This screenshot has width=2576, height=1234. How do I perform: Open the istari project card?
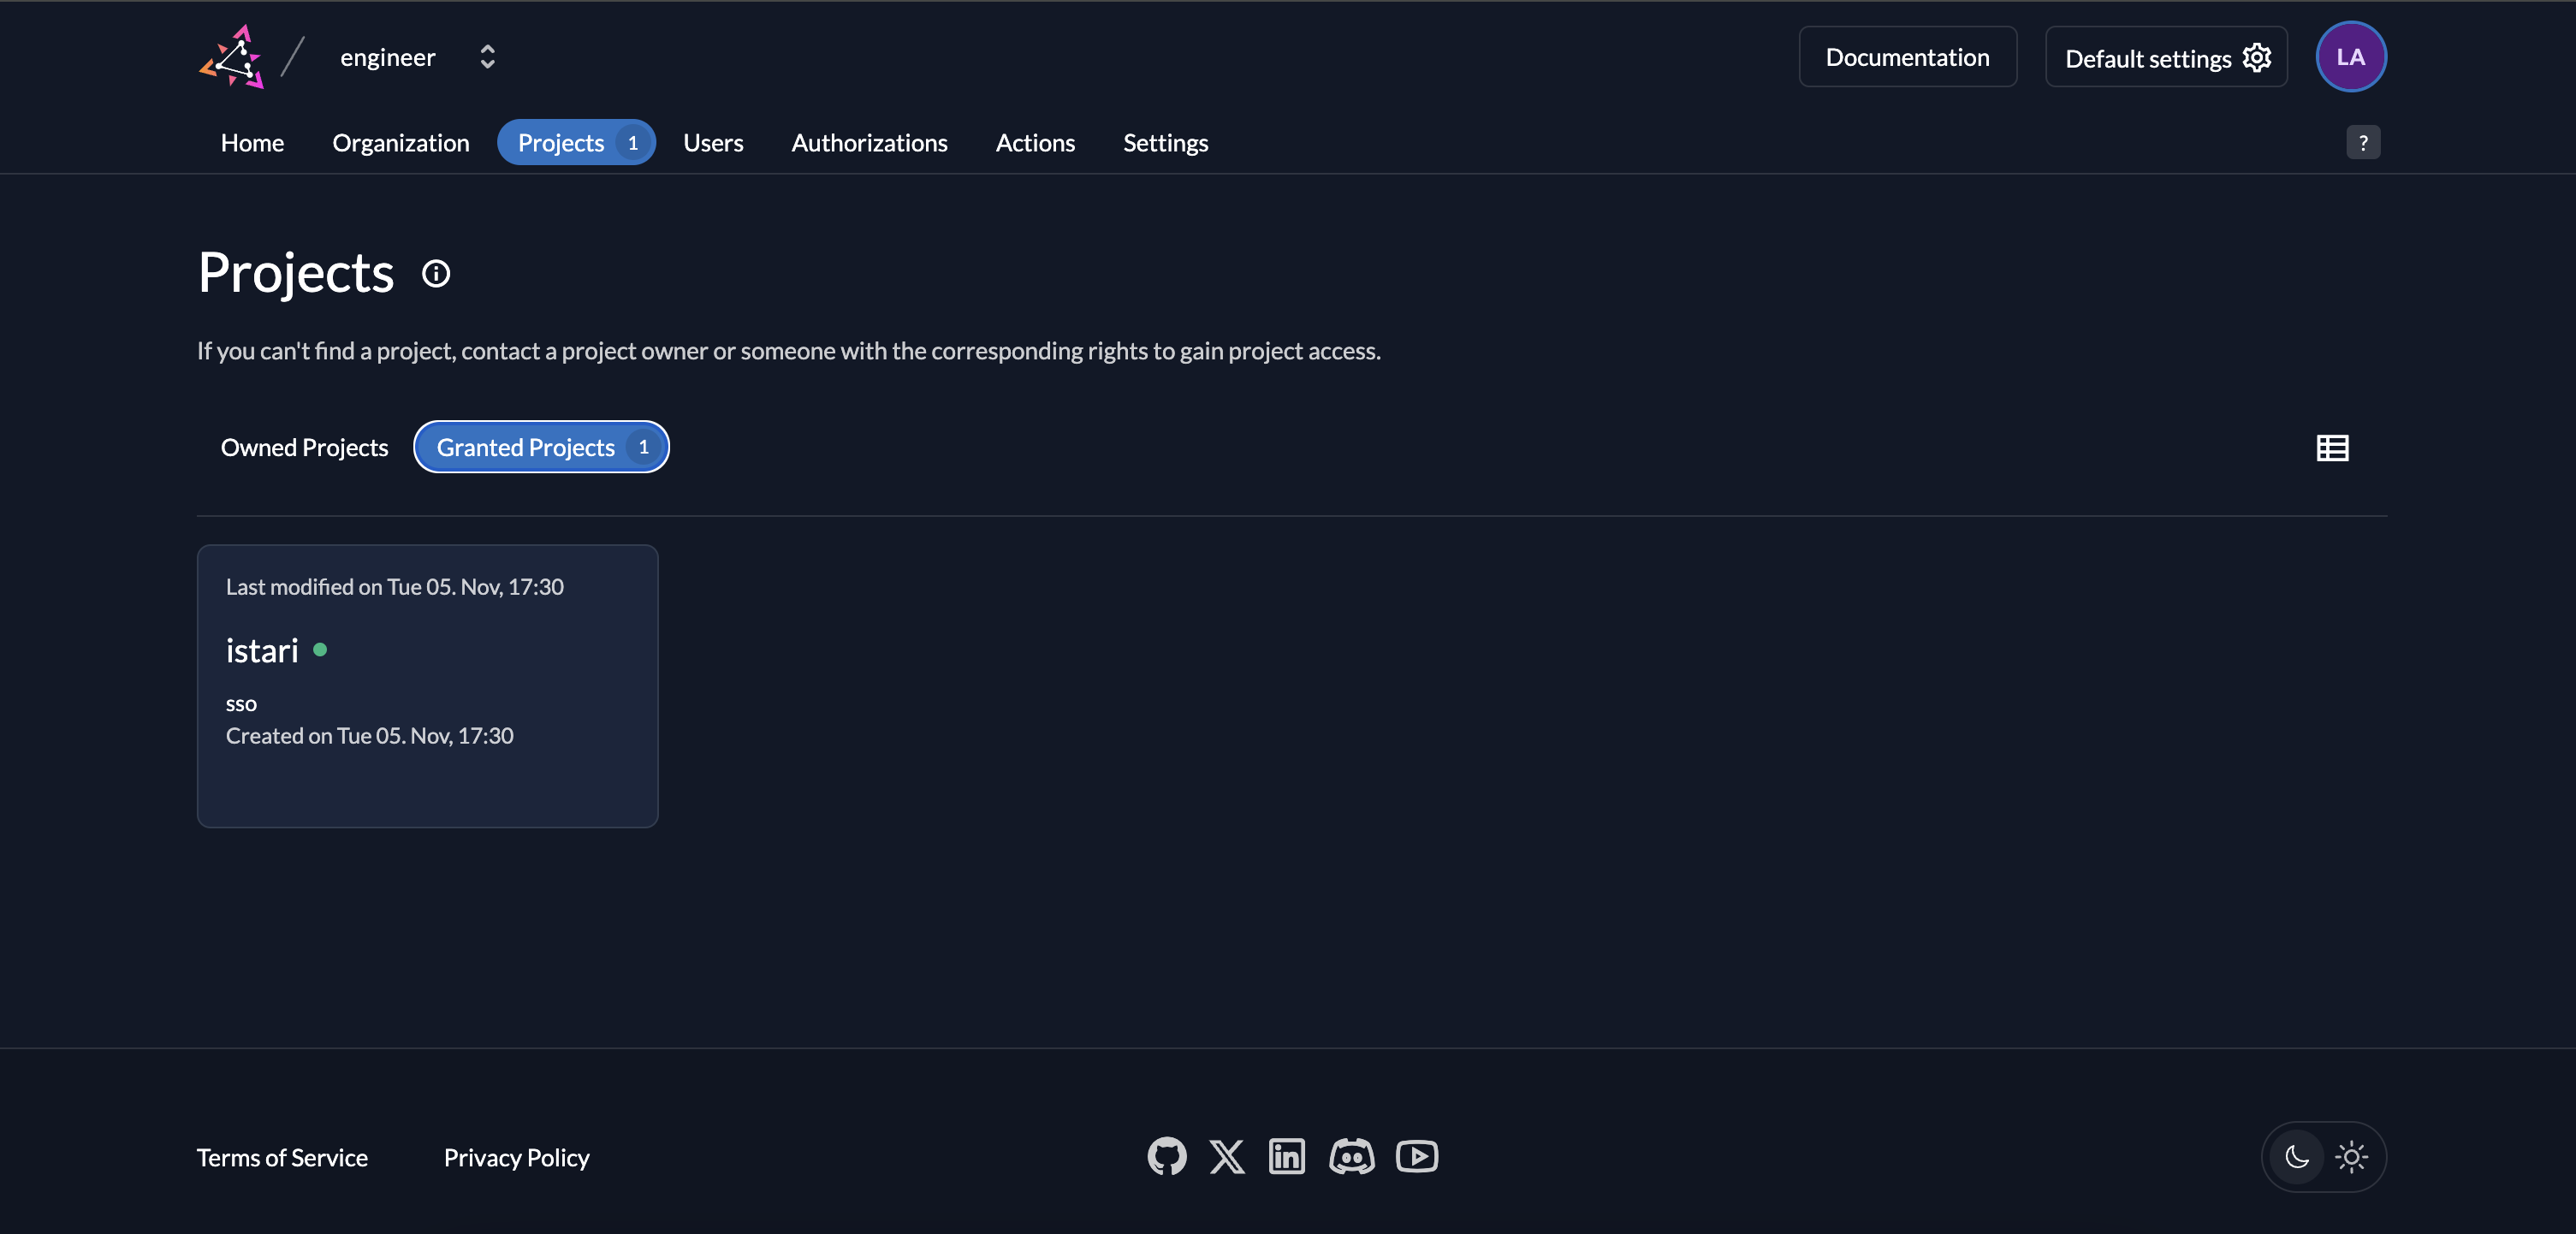427,685
